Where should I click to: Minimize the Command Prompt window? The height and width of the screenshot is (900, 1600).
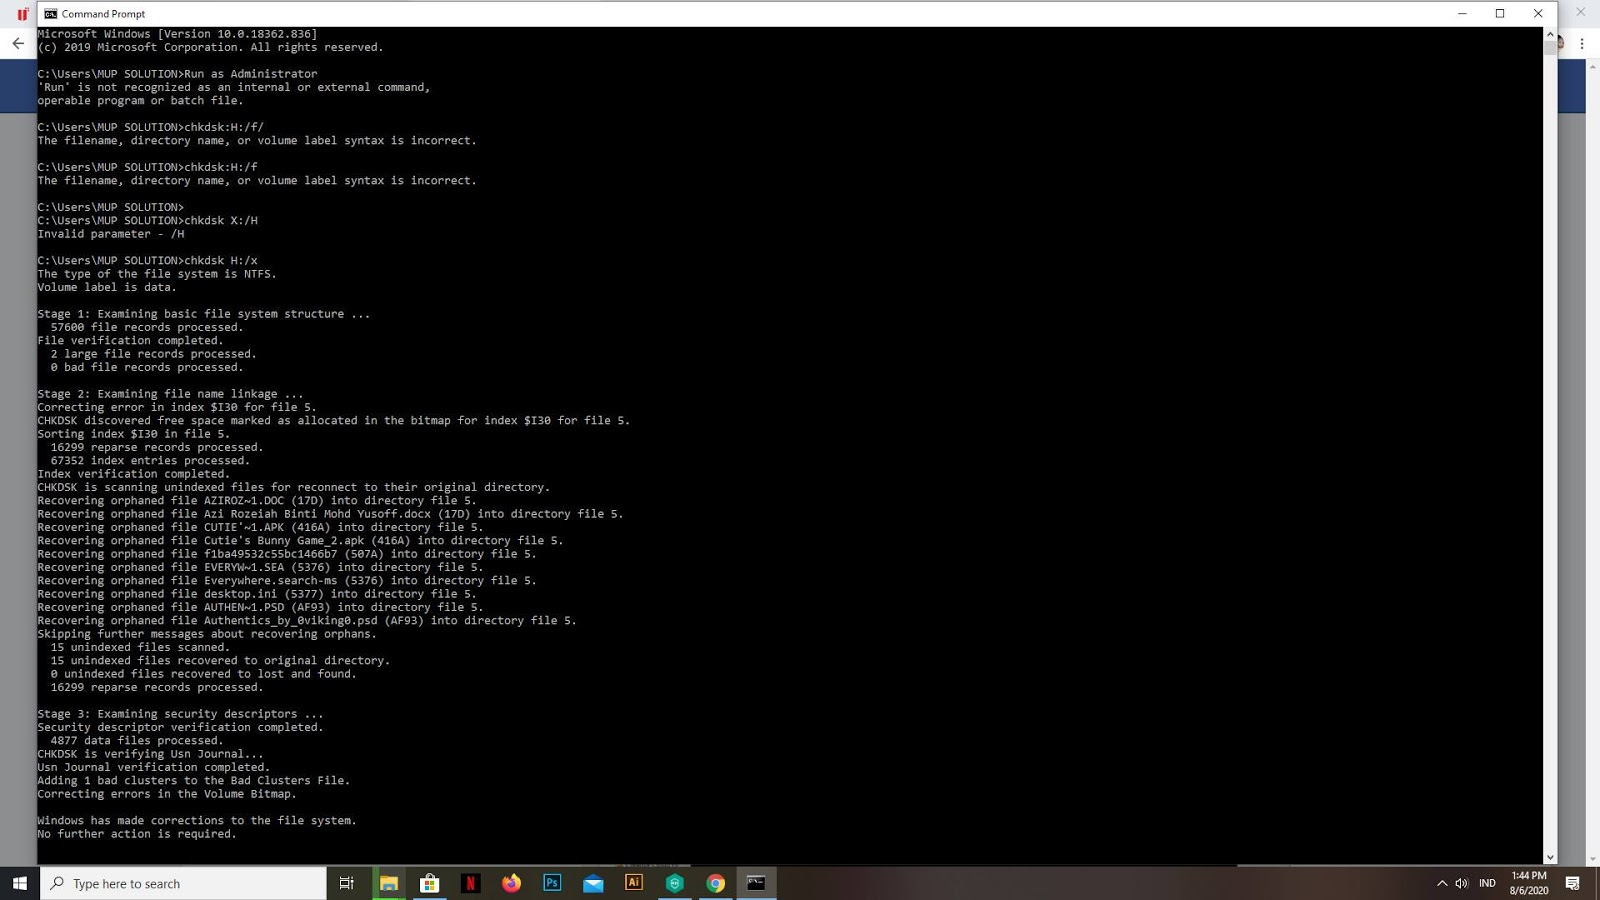1462,14
